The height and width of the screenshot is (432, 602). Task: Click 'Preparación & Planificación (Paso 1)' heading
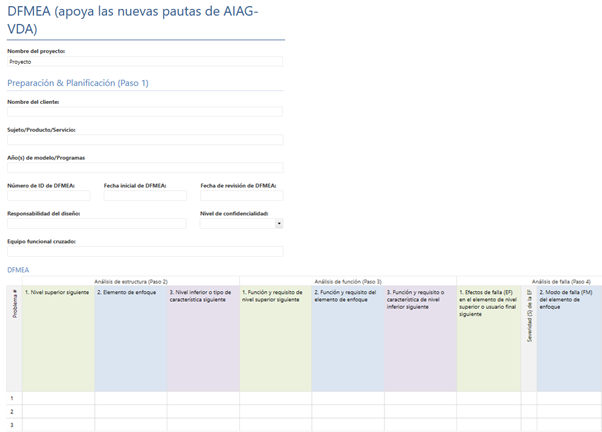(78, 83)
